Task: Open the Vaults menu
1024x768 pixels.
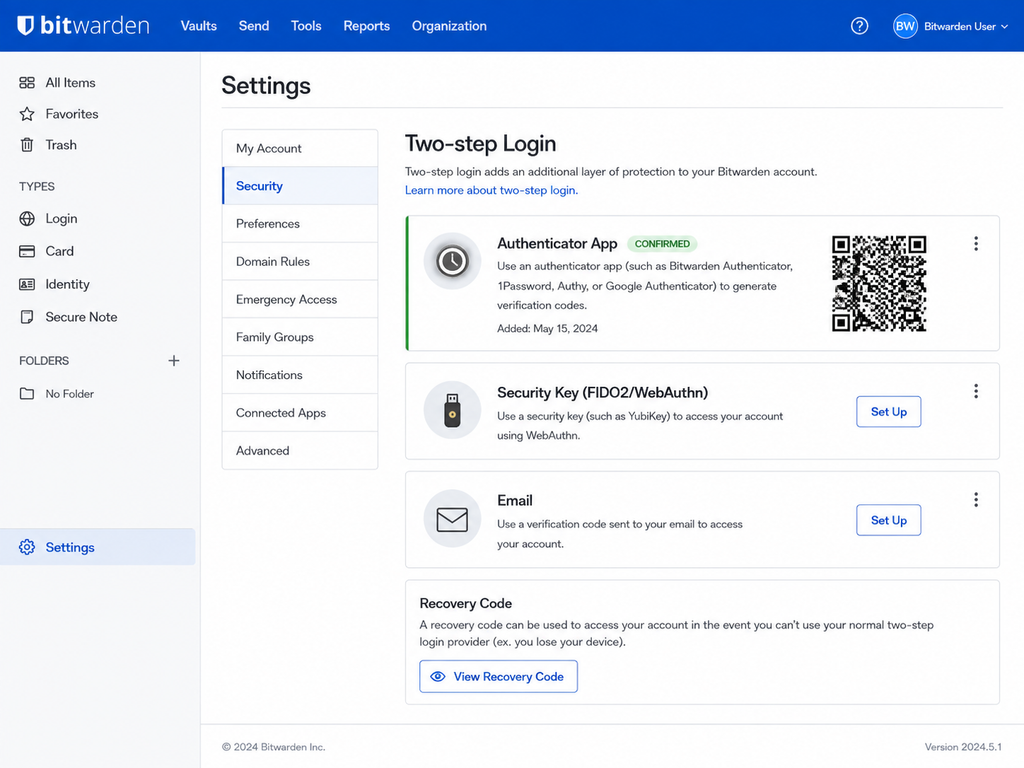Action: (199, 26)
